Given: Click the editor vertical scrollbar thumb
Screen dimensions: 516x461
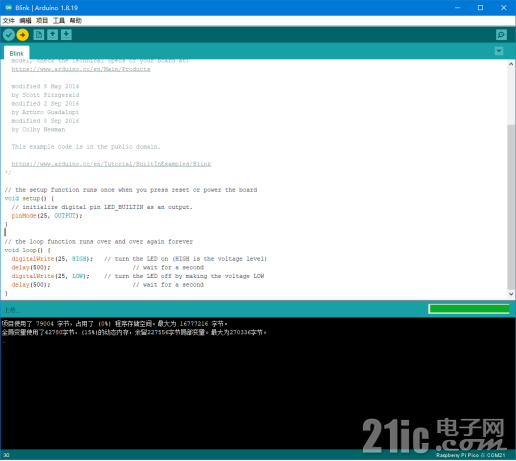Looking at the screenshot, I should (511, 207).
